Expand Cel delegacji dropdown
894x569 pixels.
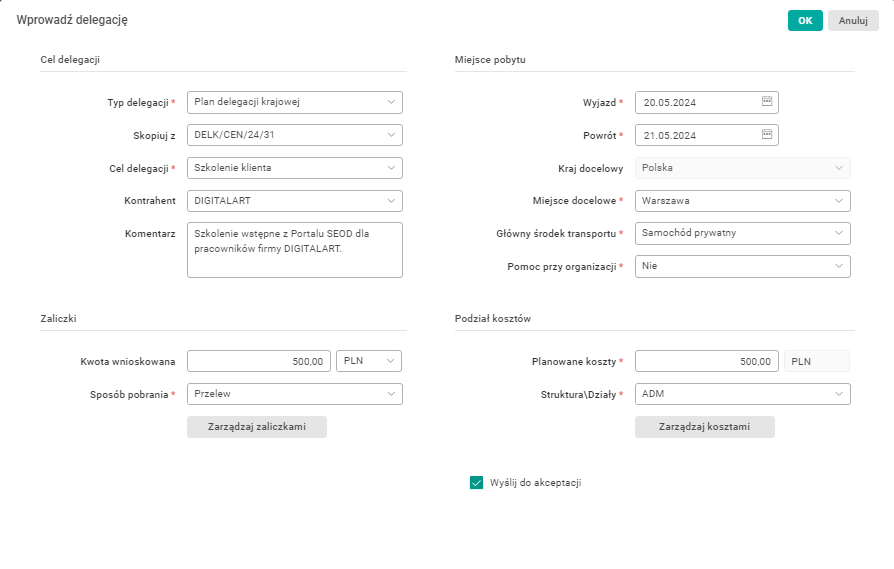[390, 167]
